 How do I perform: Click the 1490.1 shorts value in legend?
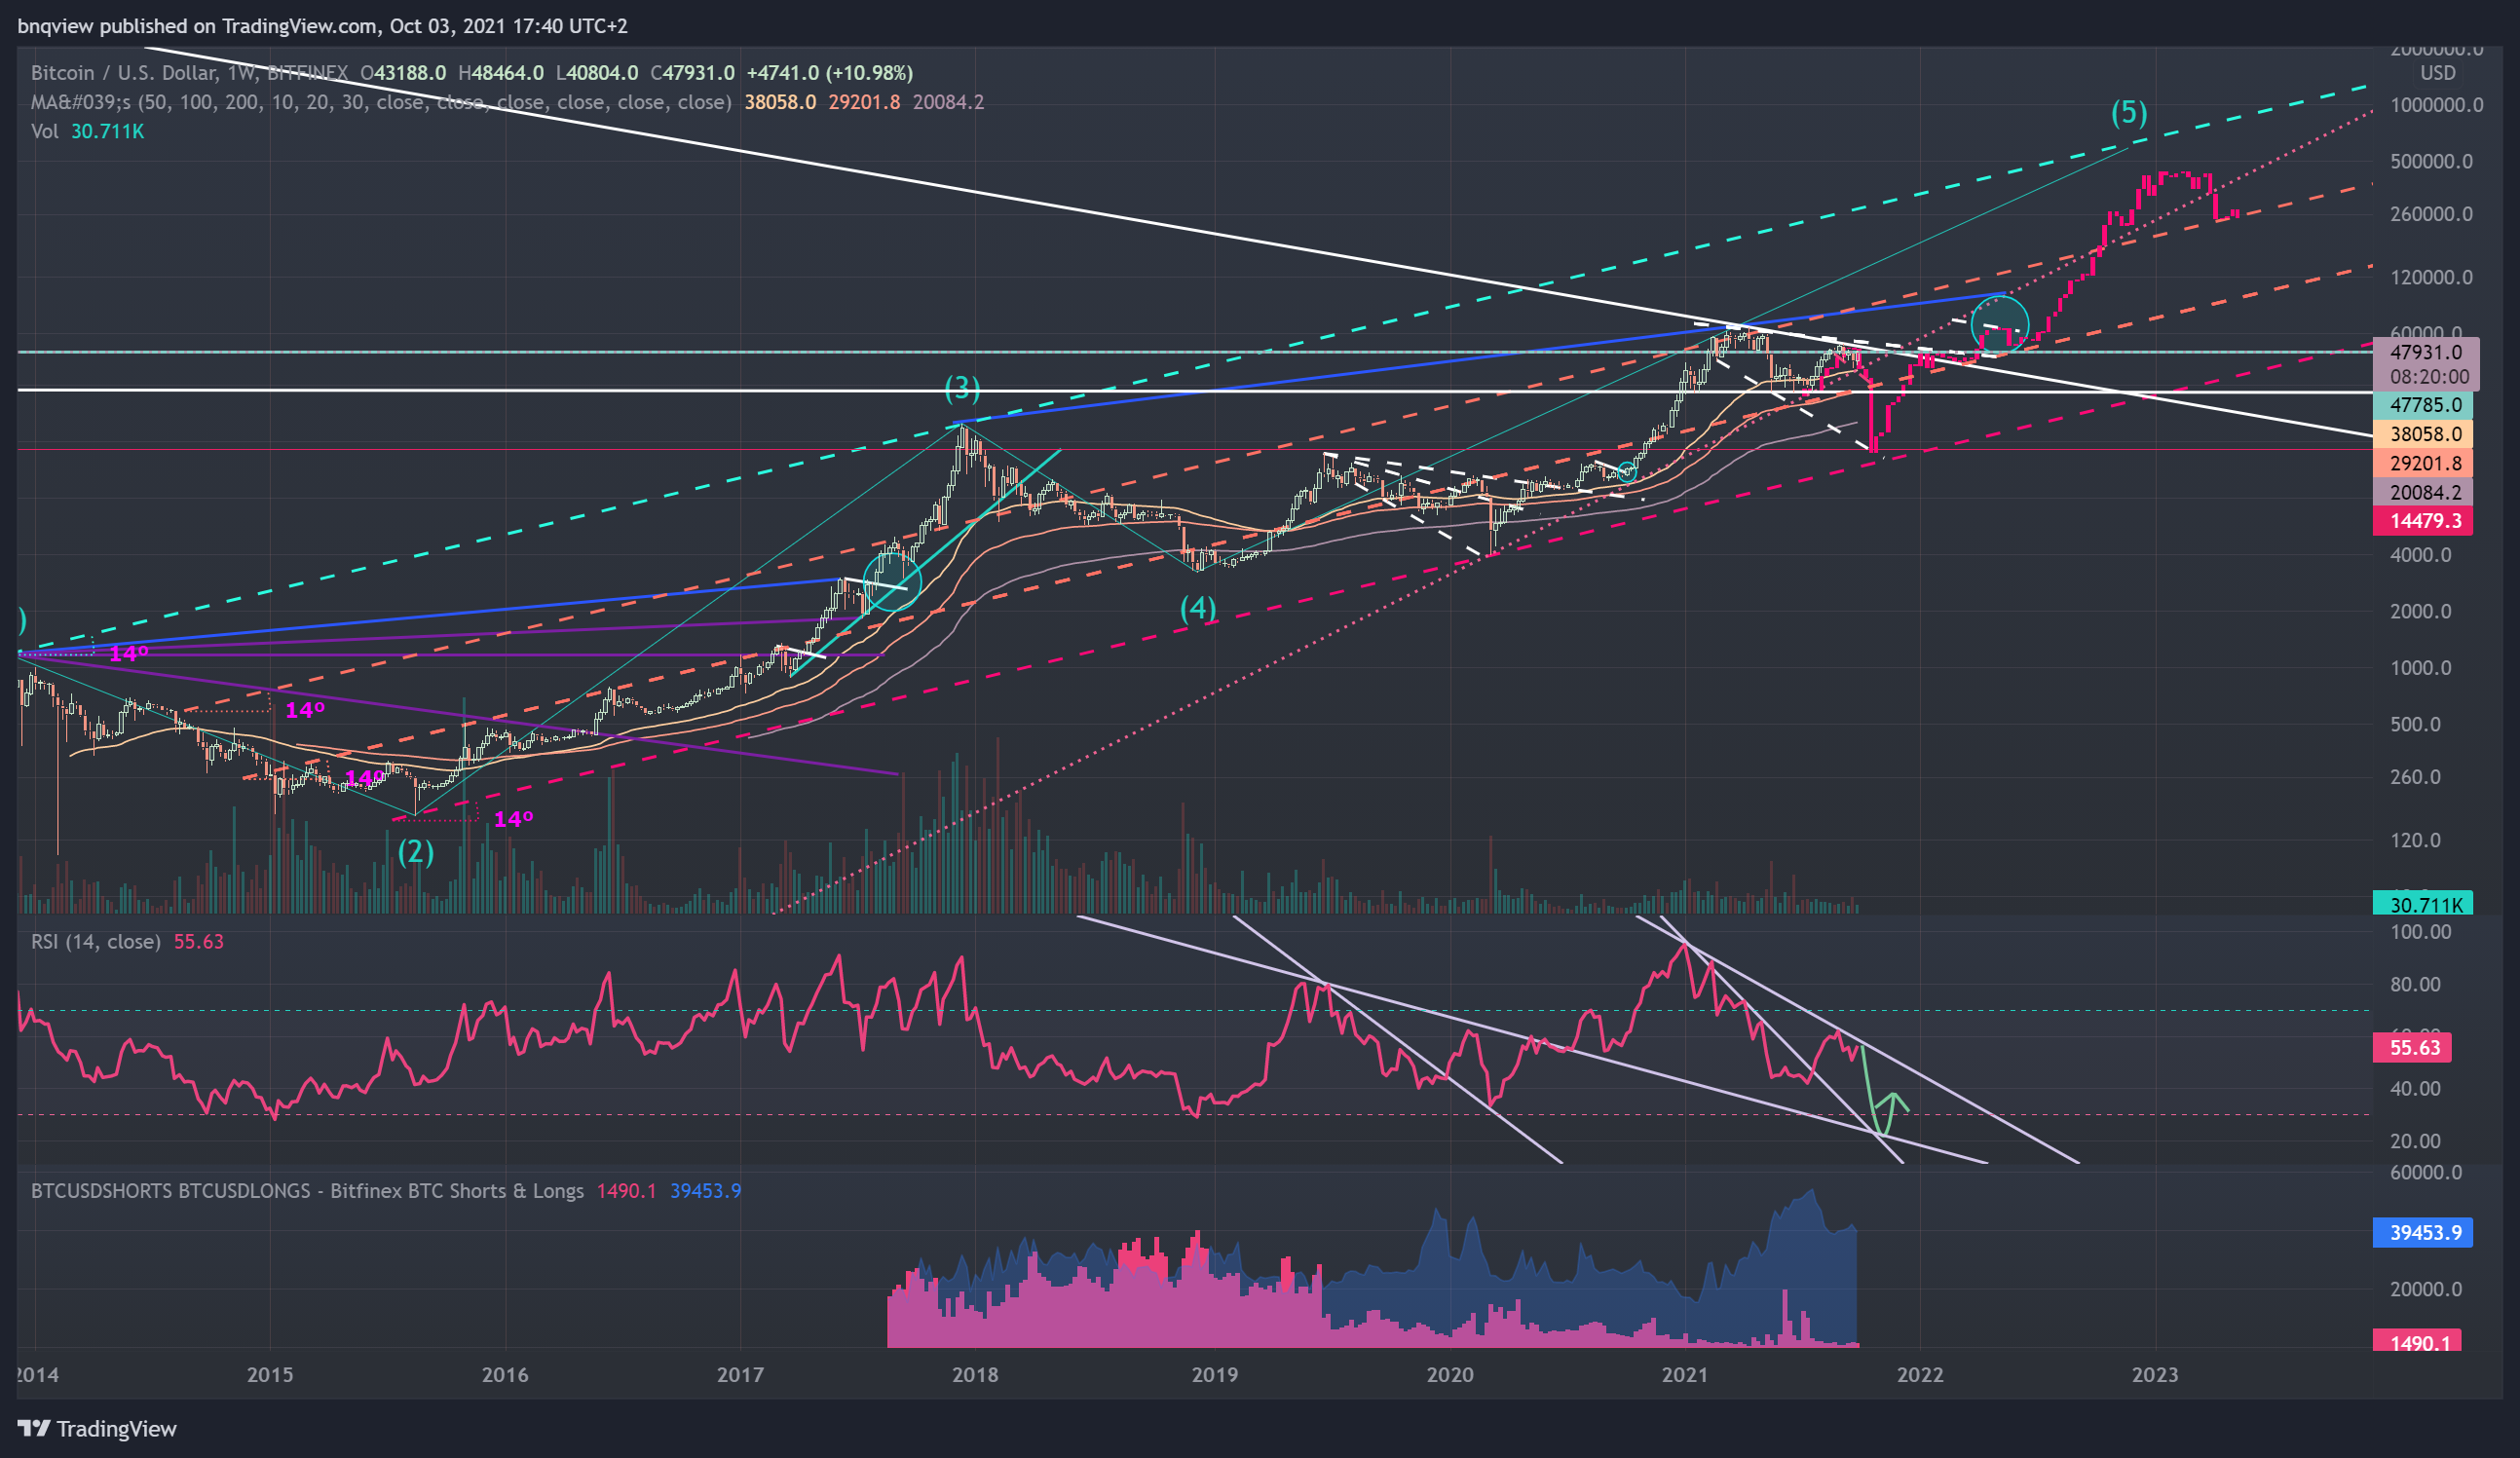[627, 1190]
